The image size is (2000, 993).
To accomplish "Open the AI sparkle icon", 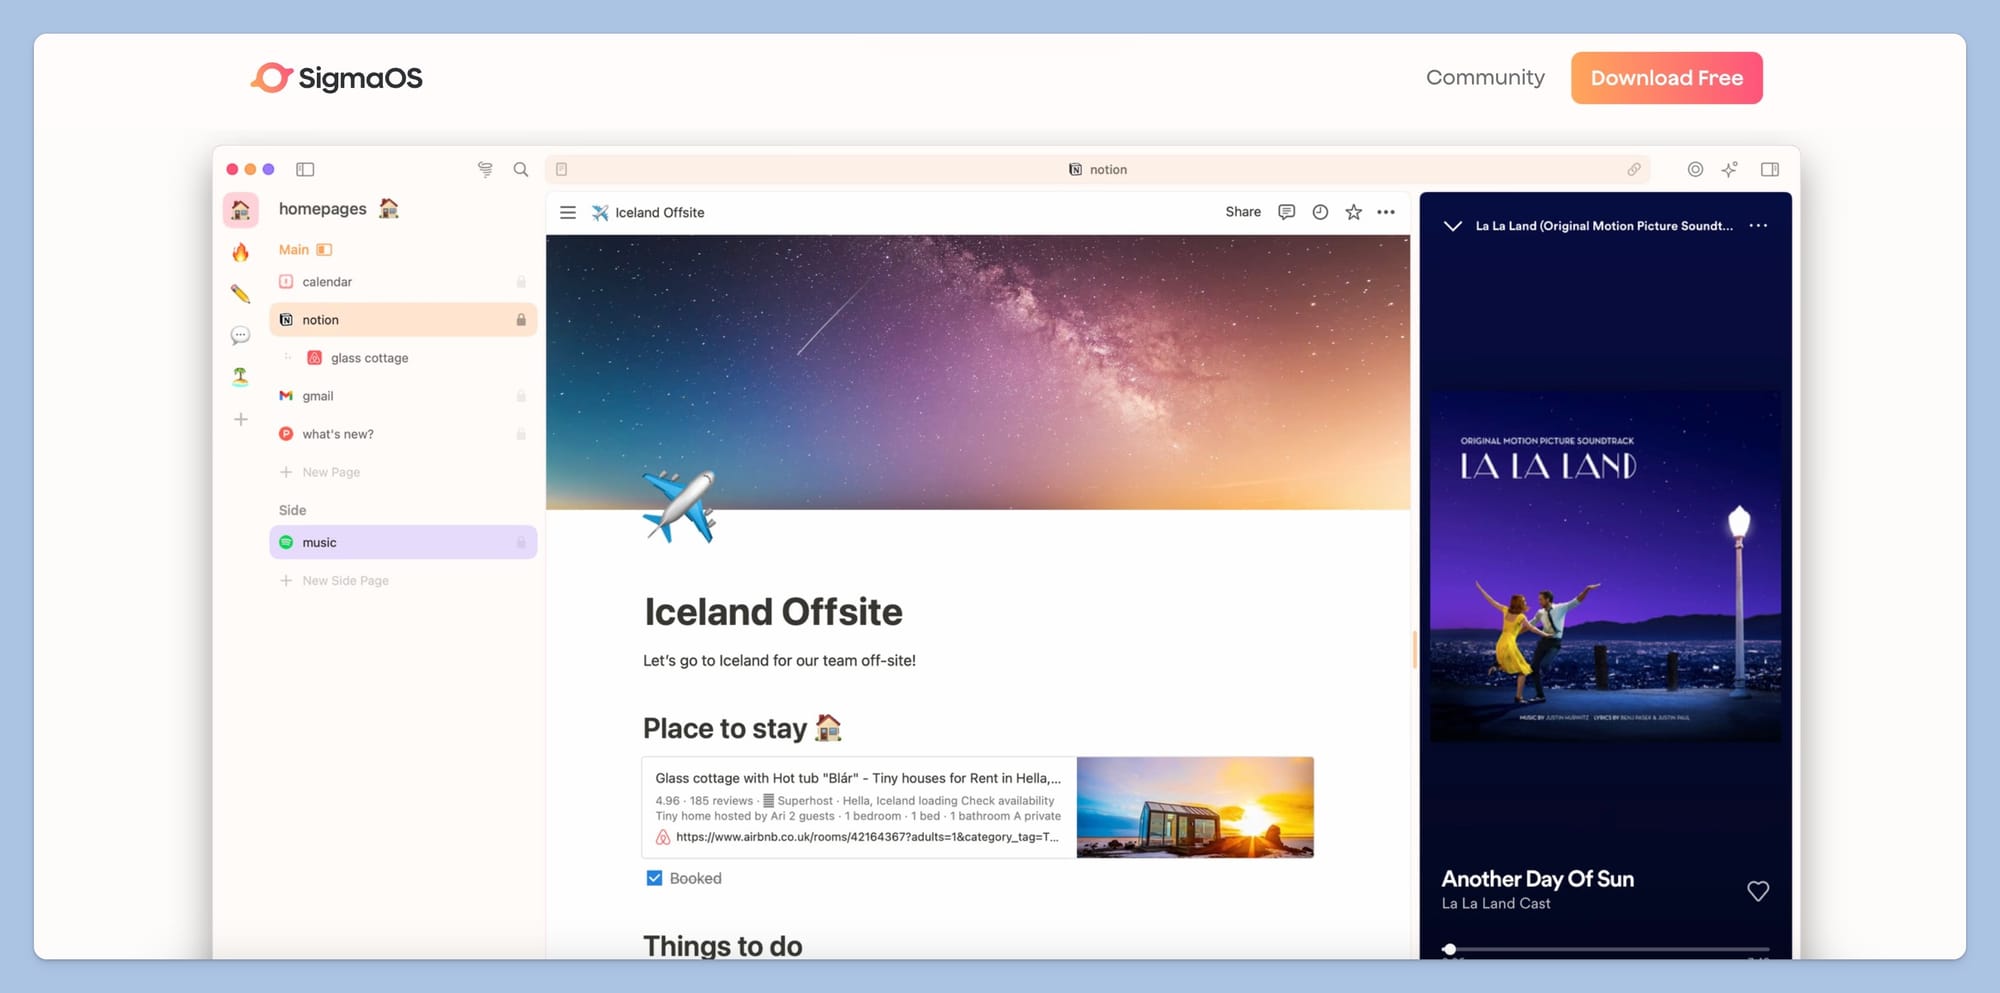I will [x=1730, y=169].
